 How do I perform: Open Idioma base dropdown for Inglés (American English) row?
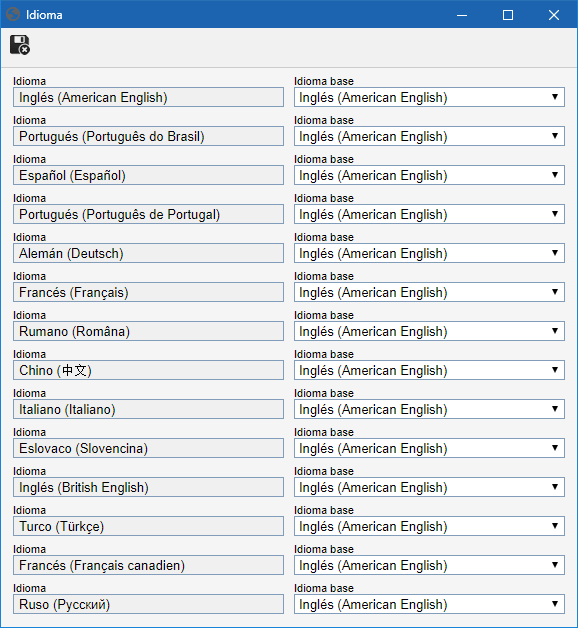[x=429, y=97]
